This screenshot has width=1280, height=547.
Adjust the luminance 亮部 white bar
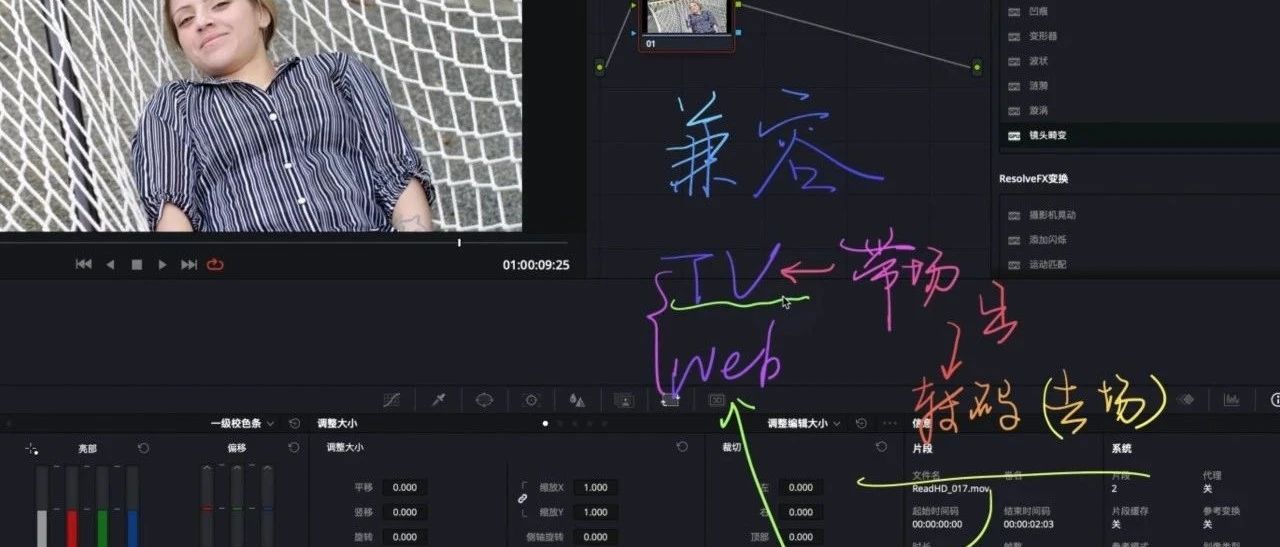click(42, 506)
